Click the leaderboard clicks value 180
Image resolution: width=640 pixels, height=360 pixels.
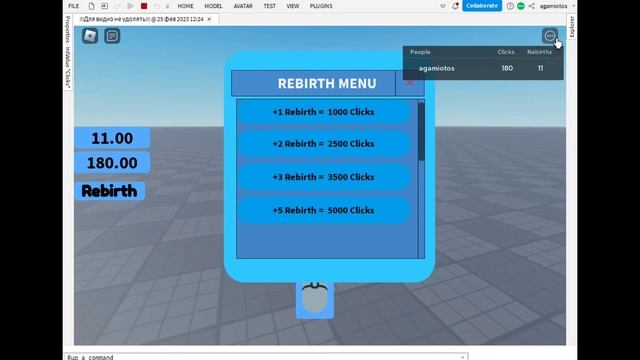[x=507, y=68]
